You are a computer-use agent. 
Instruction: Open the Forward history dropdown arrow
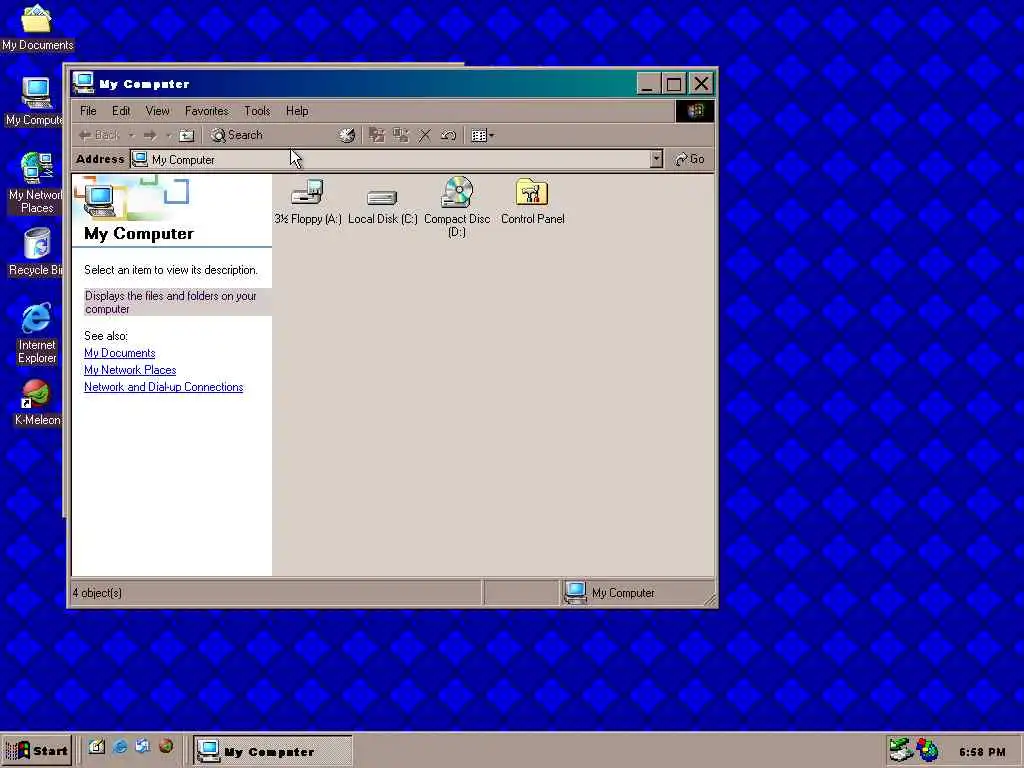(x=168, y=135)
